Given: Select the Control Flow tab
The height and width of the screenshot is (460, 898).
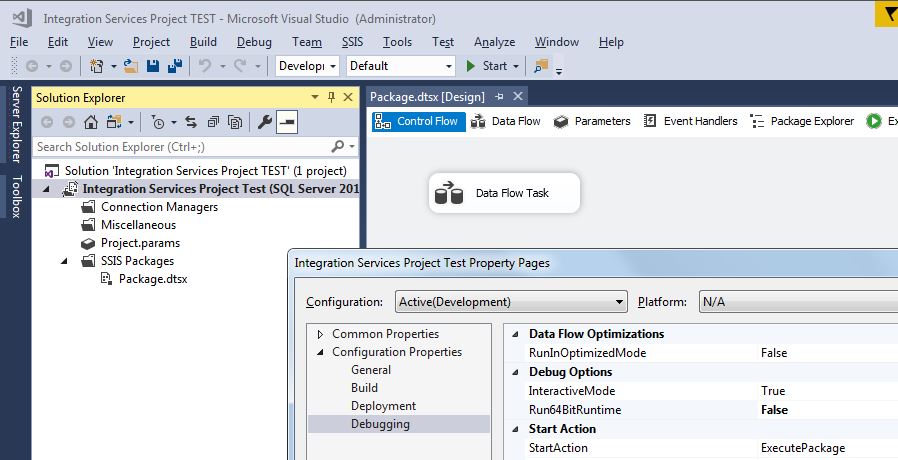Looking at the screenshot, I should click(x=418, y=121).
